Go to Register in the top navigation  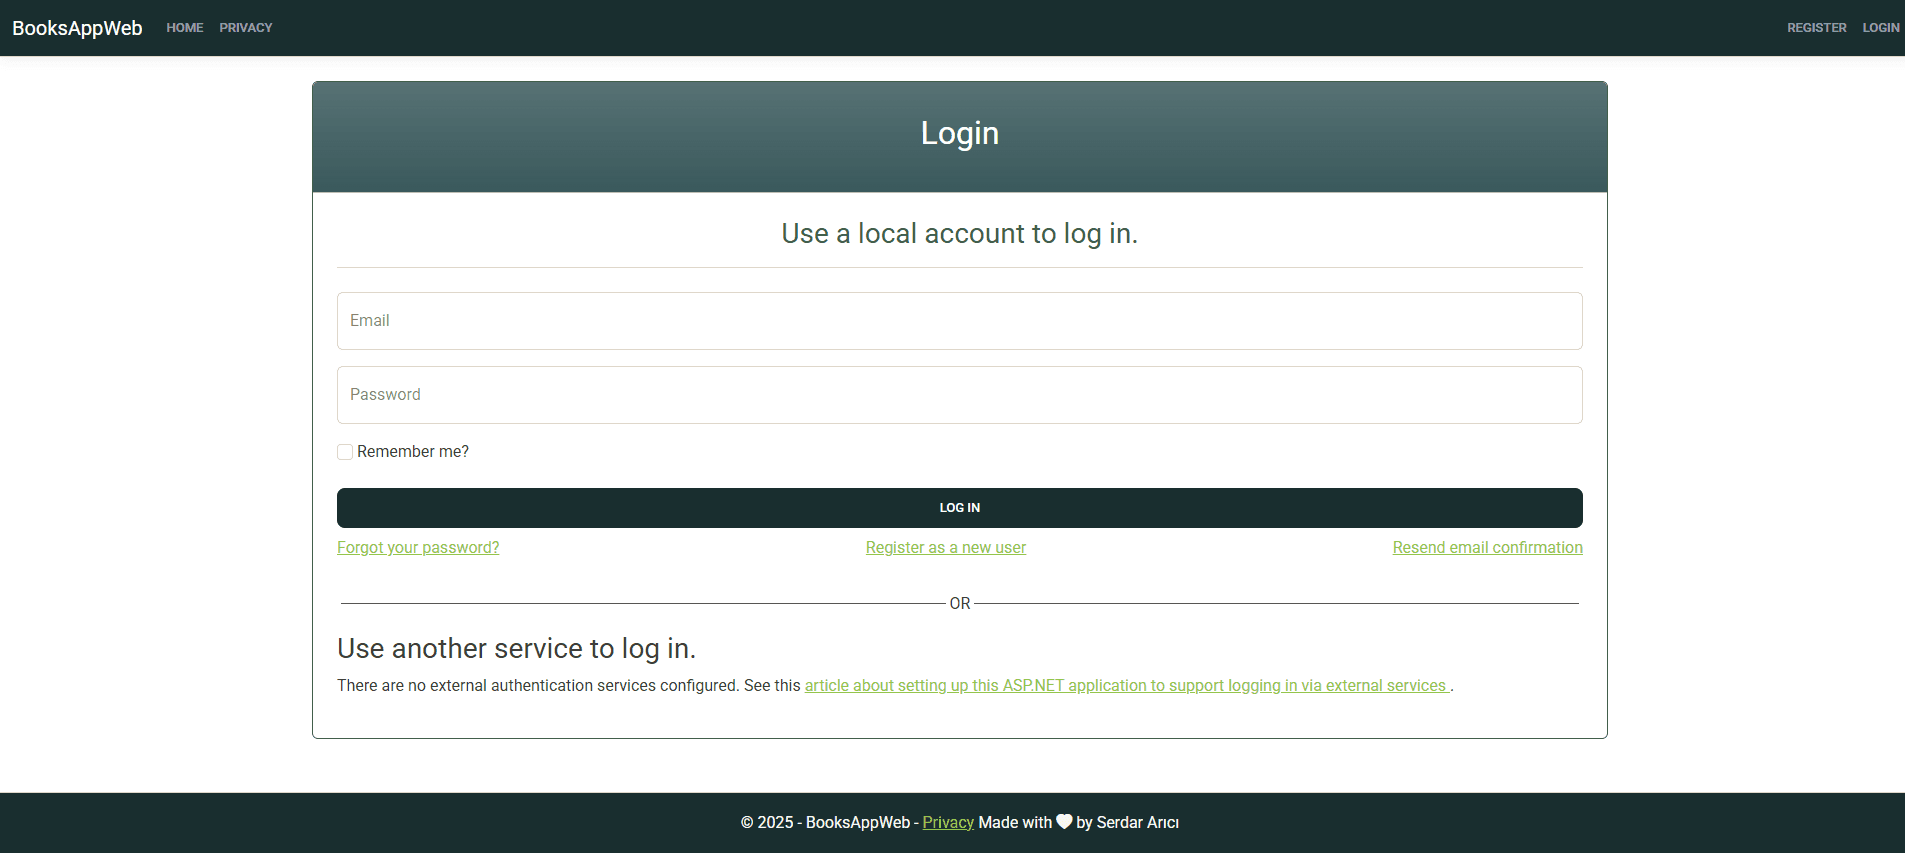click(x=1817, y=28)
